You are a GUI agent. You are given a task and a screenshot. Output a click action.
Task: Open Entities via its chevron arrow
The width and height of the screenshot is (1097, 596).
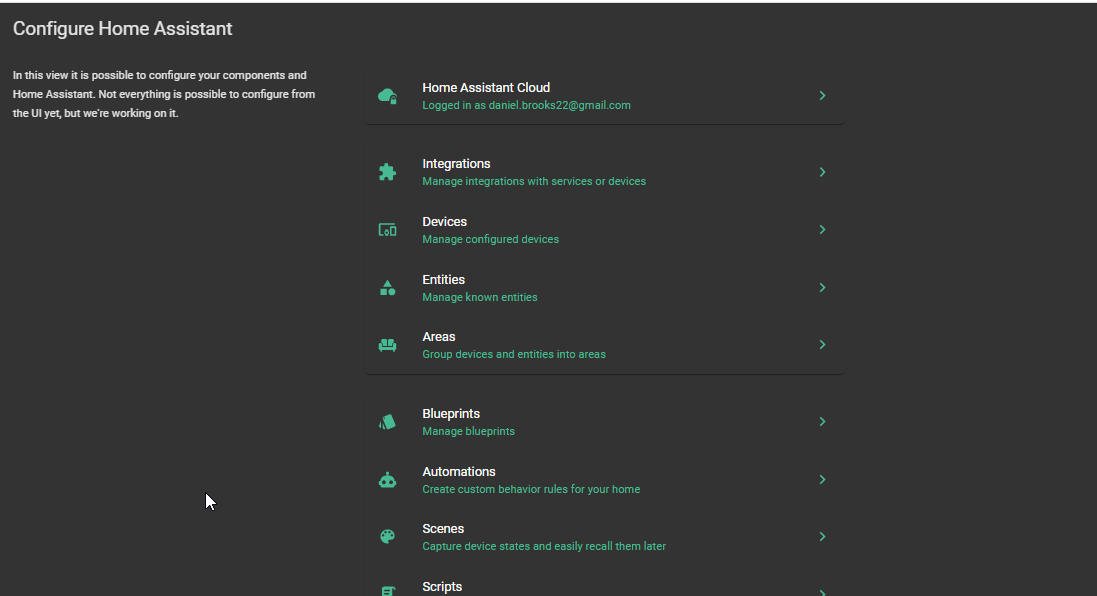coord(823,288)
